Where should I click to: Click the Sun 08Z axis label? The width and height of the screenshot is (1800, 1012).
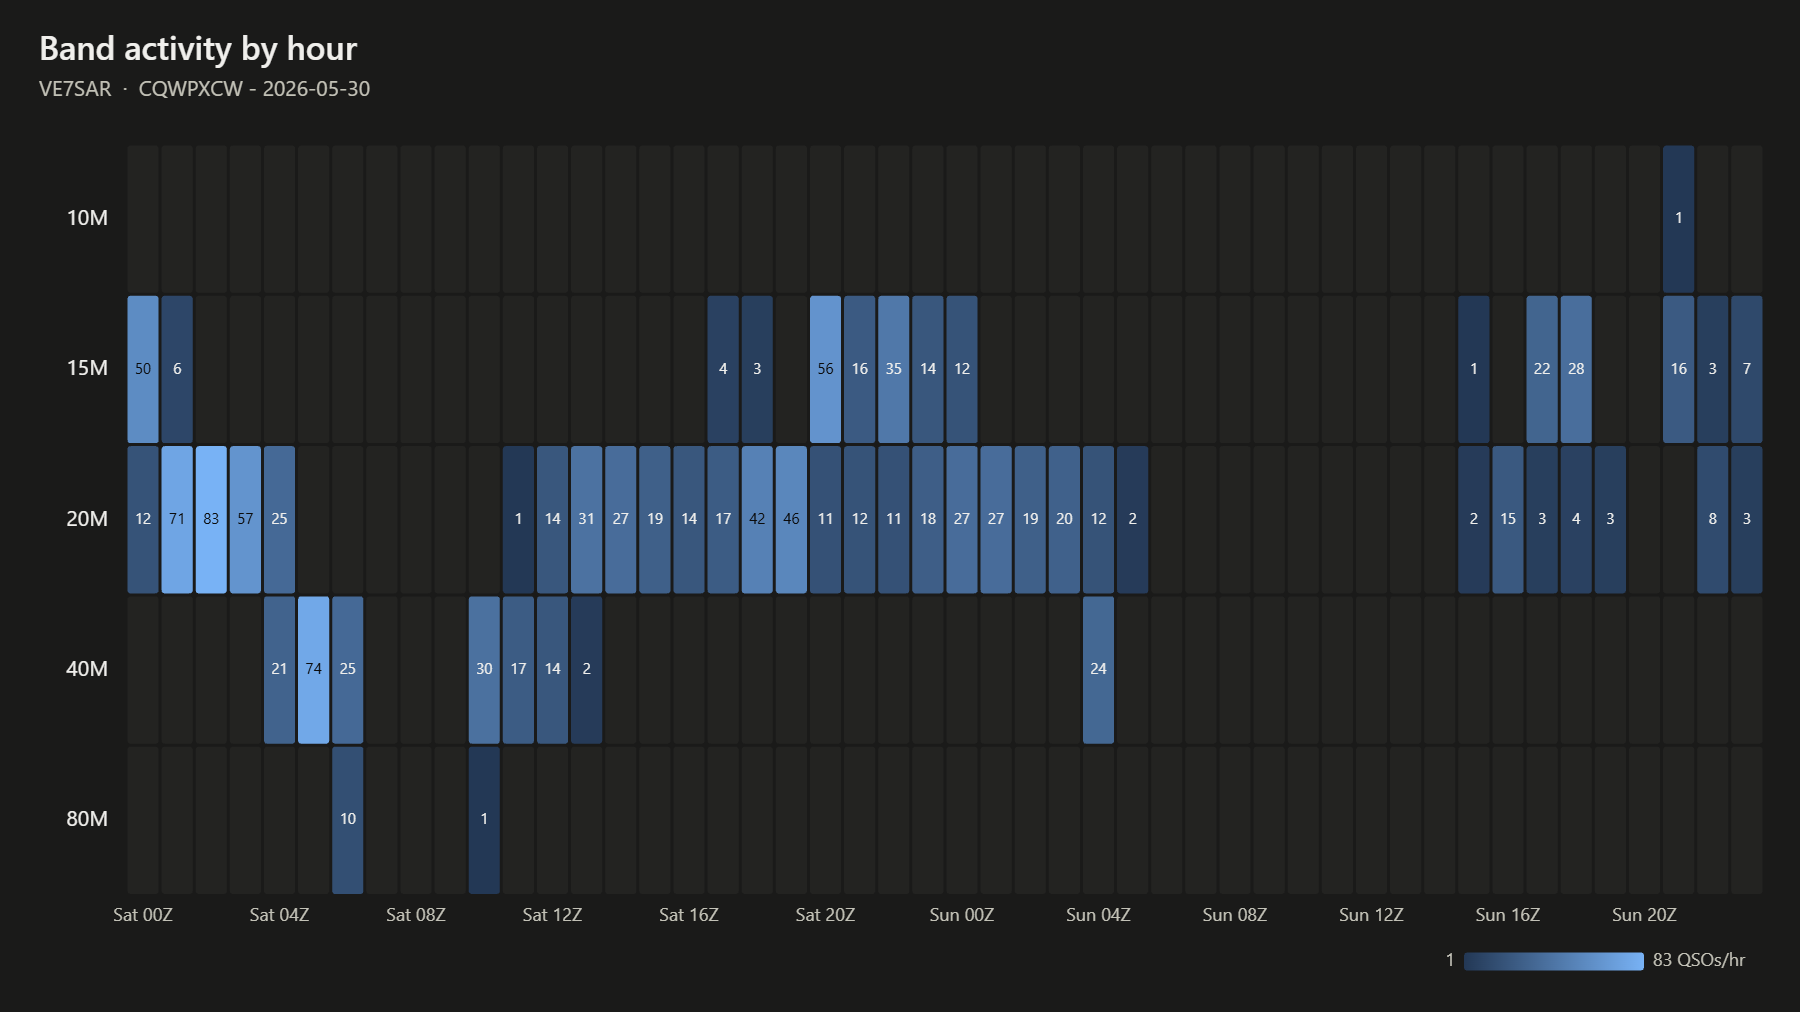click(1235, 915)
